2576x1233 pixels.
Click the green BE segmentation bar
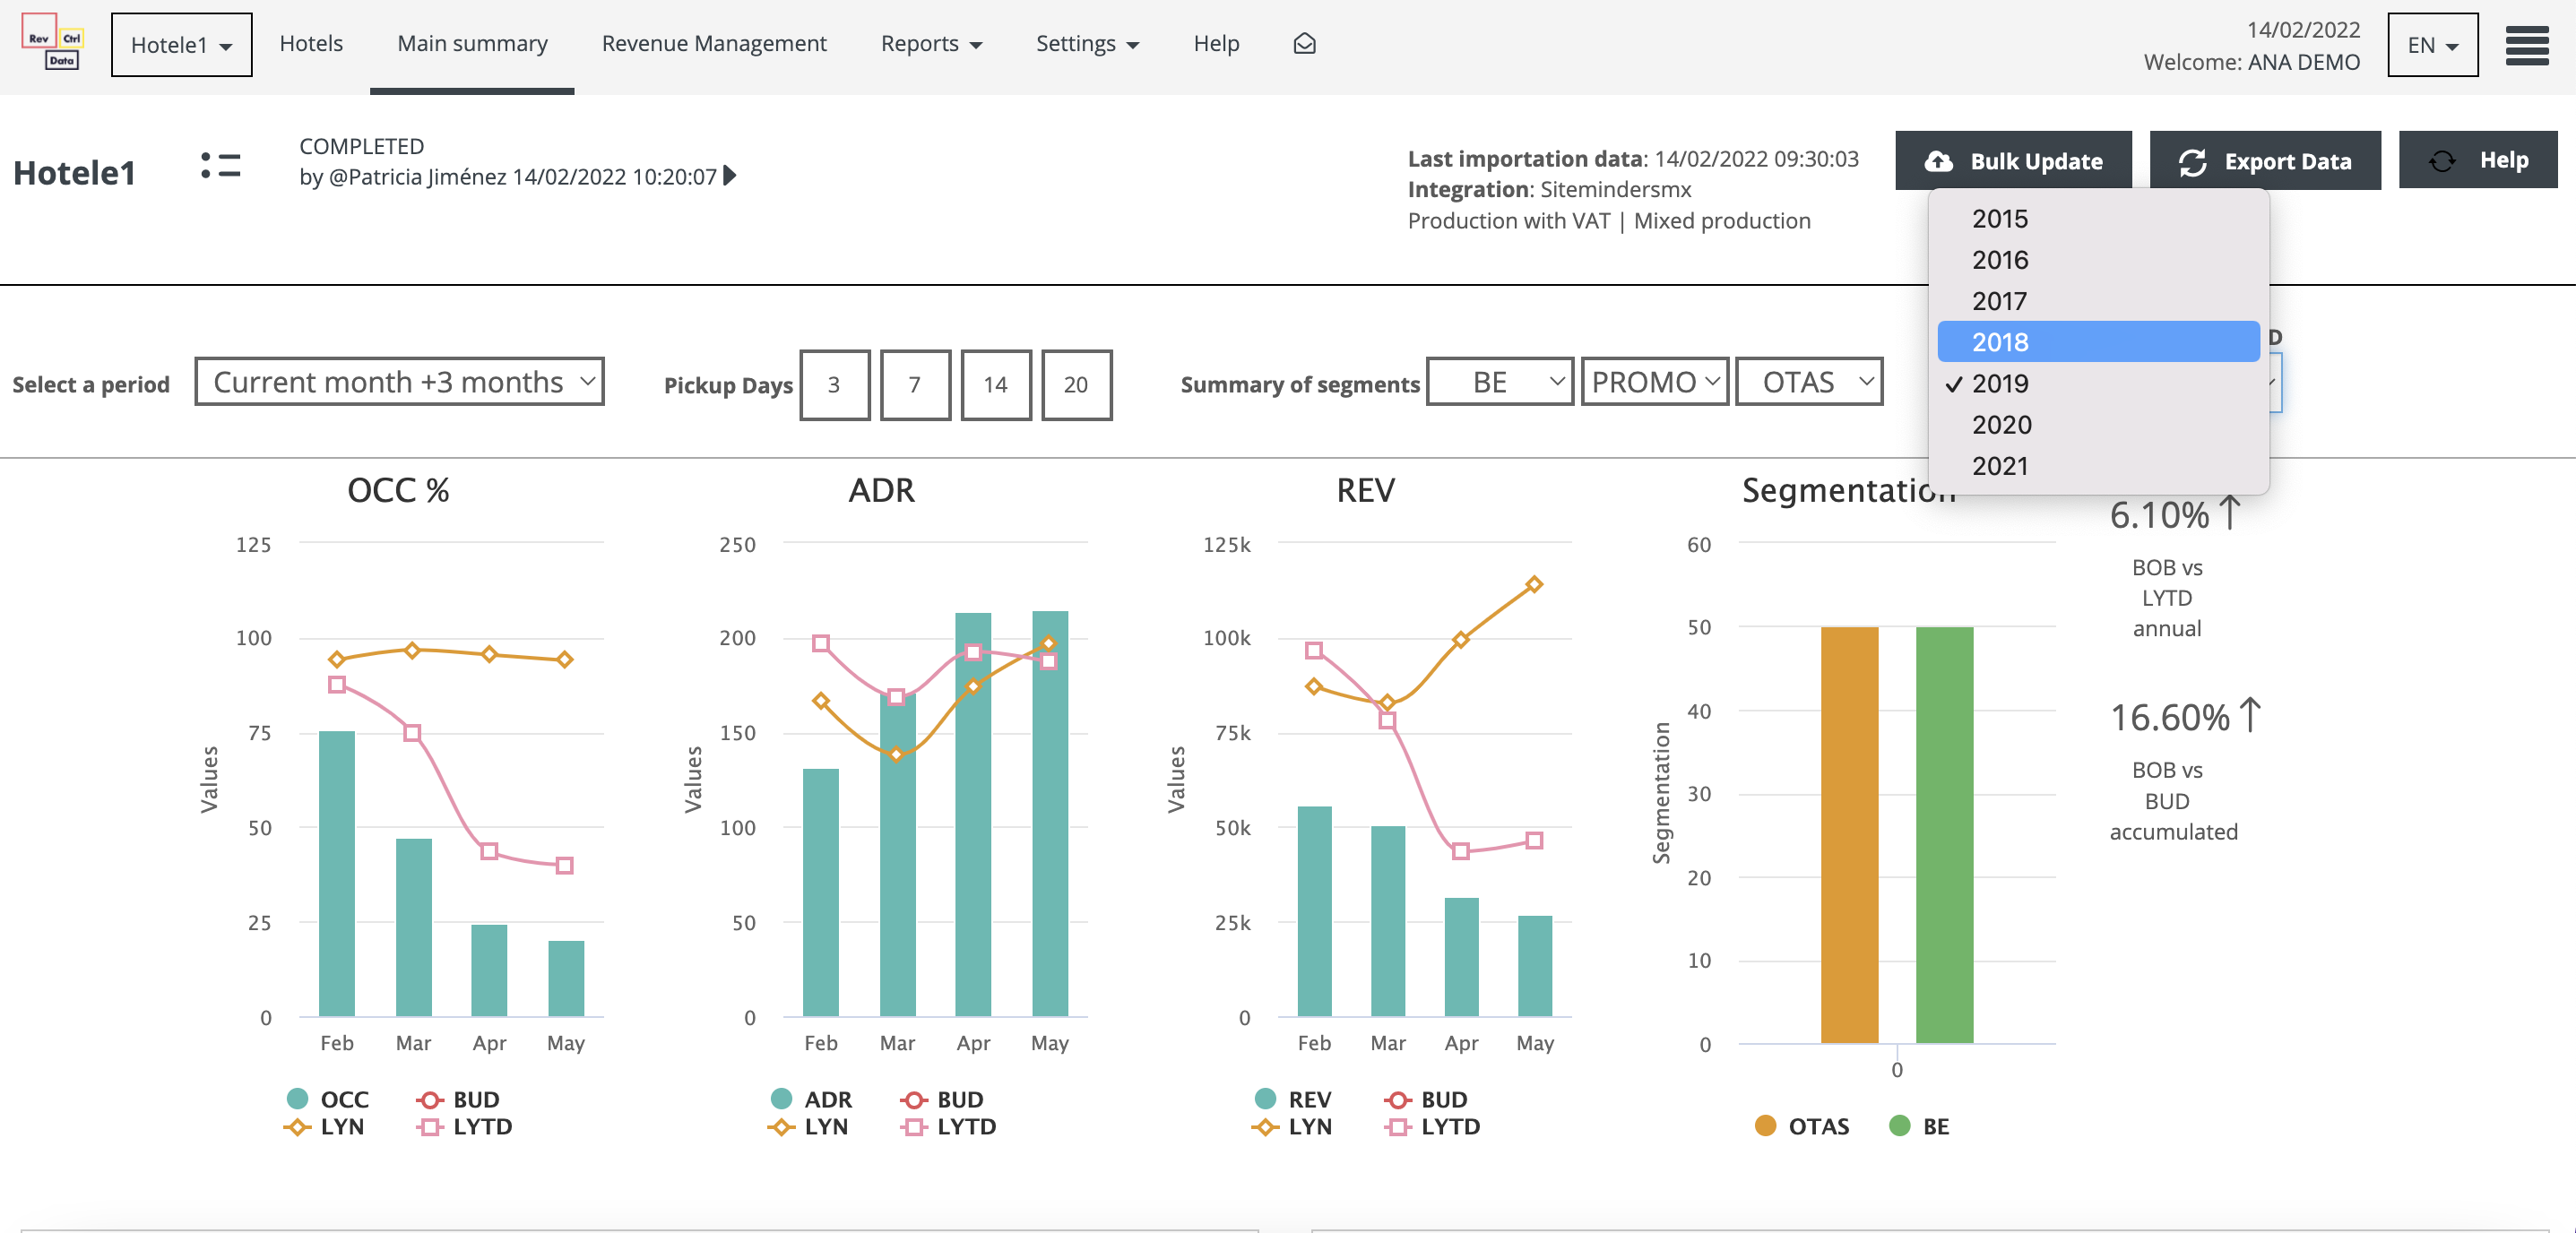(x=1944, y=835)
